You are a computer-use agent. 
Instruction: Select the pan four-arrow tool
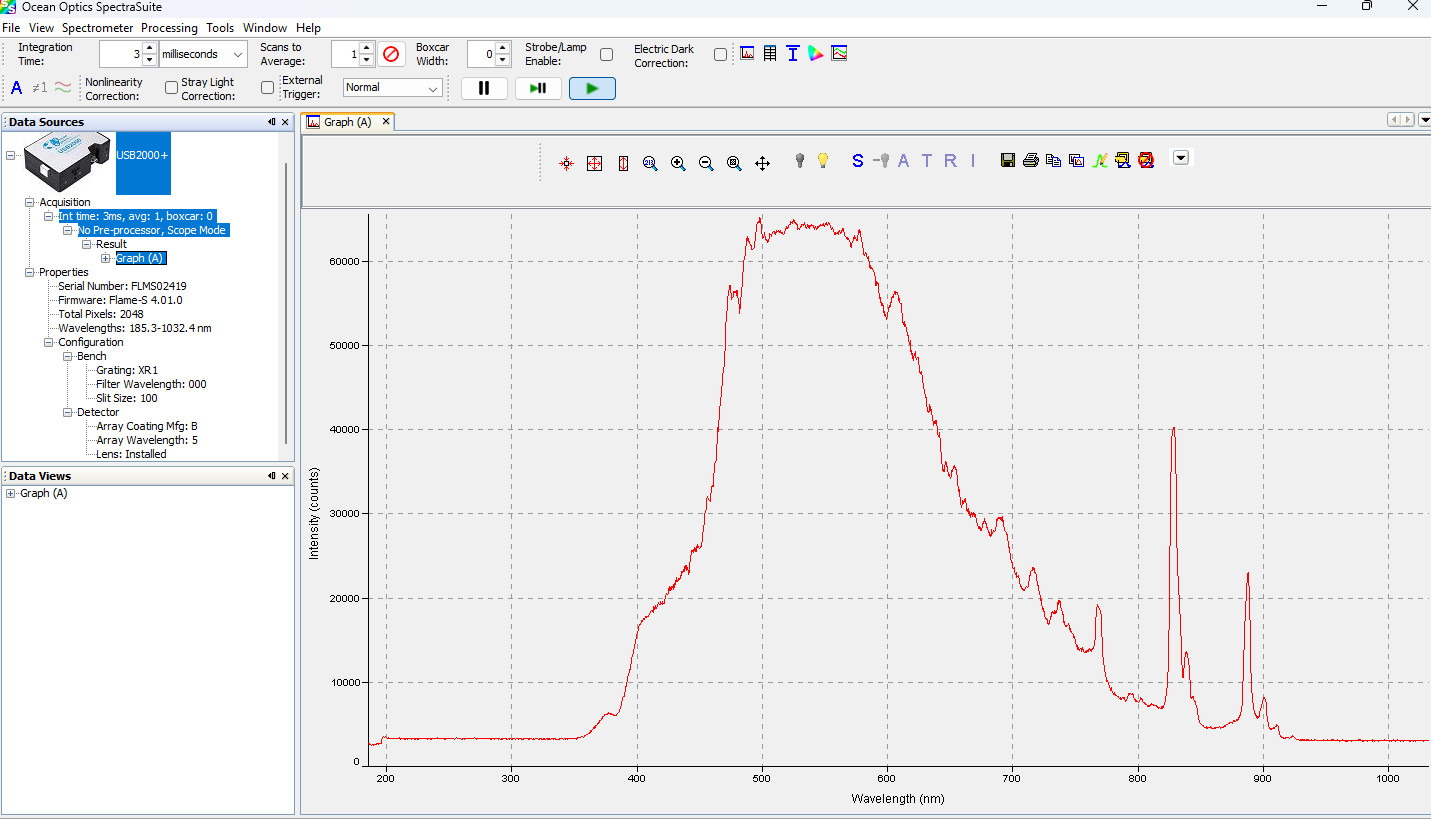click(x=762, y=163)
